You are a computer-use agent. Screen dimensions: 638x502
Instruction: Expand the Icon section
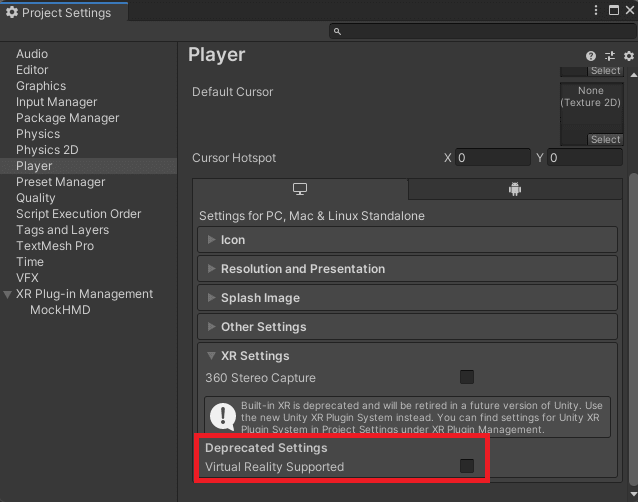(x=407, y=240)
